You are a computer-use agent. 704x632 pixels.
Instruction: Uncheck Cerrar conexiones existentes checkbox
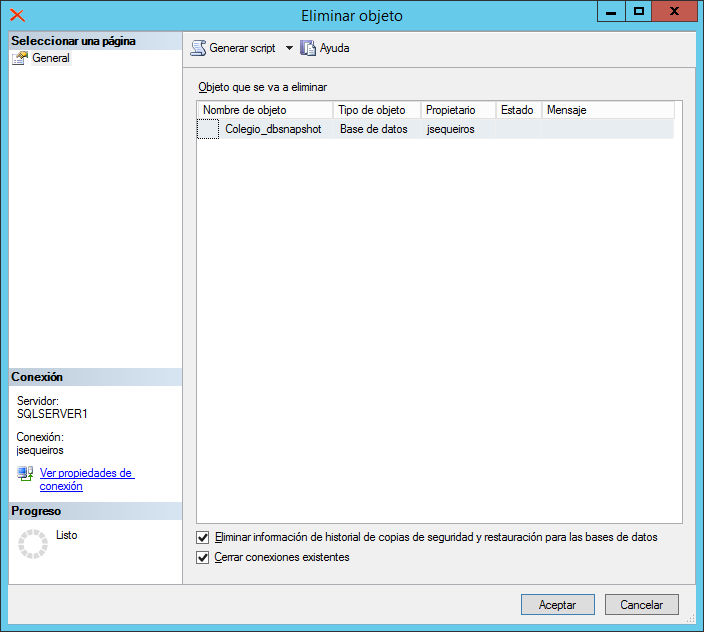point(202,557)
